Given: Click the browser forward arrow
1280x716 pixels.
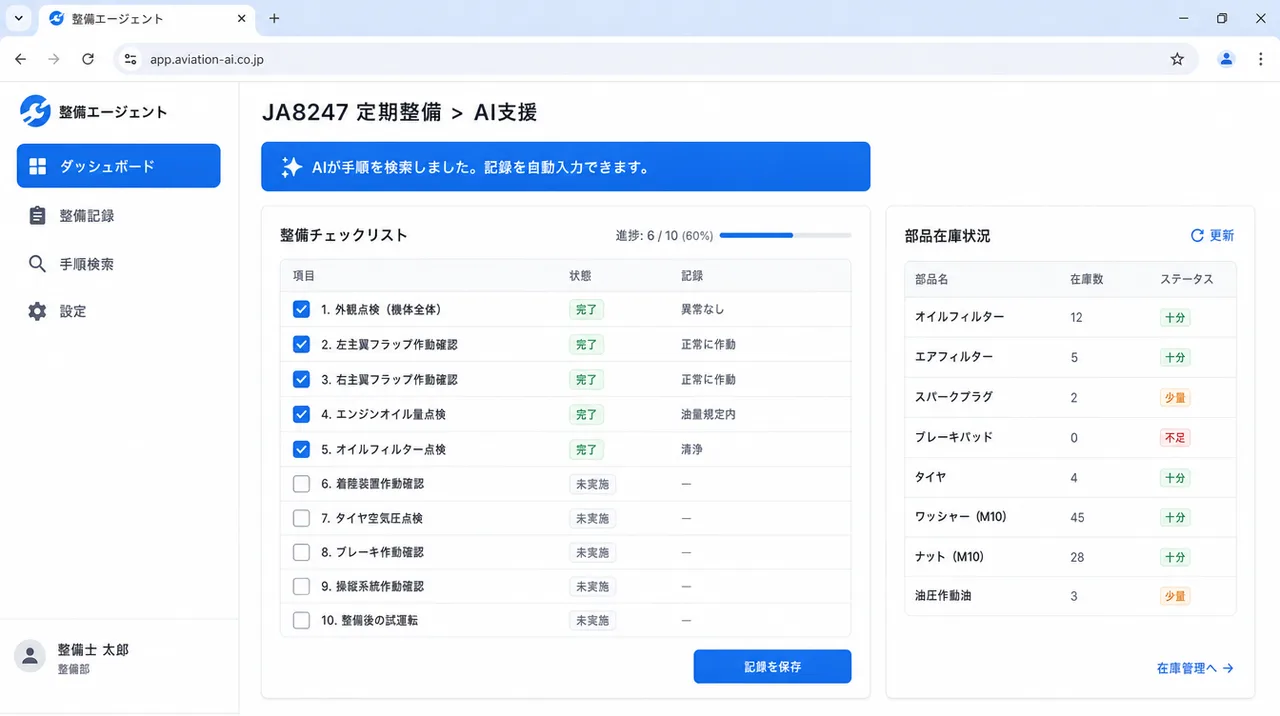Looking at the screenshot, I should pos(54,59).
